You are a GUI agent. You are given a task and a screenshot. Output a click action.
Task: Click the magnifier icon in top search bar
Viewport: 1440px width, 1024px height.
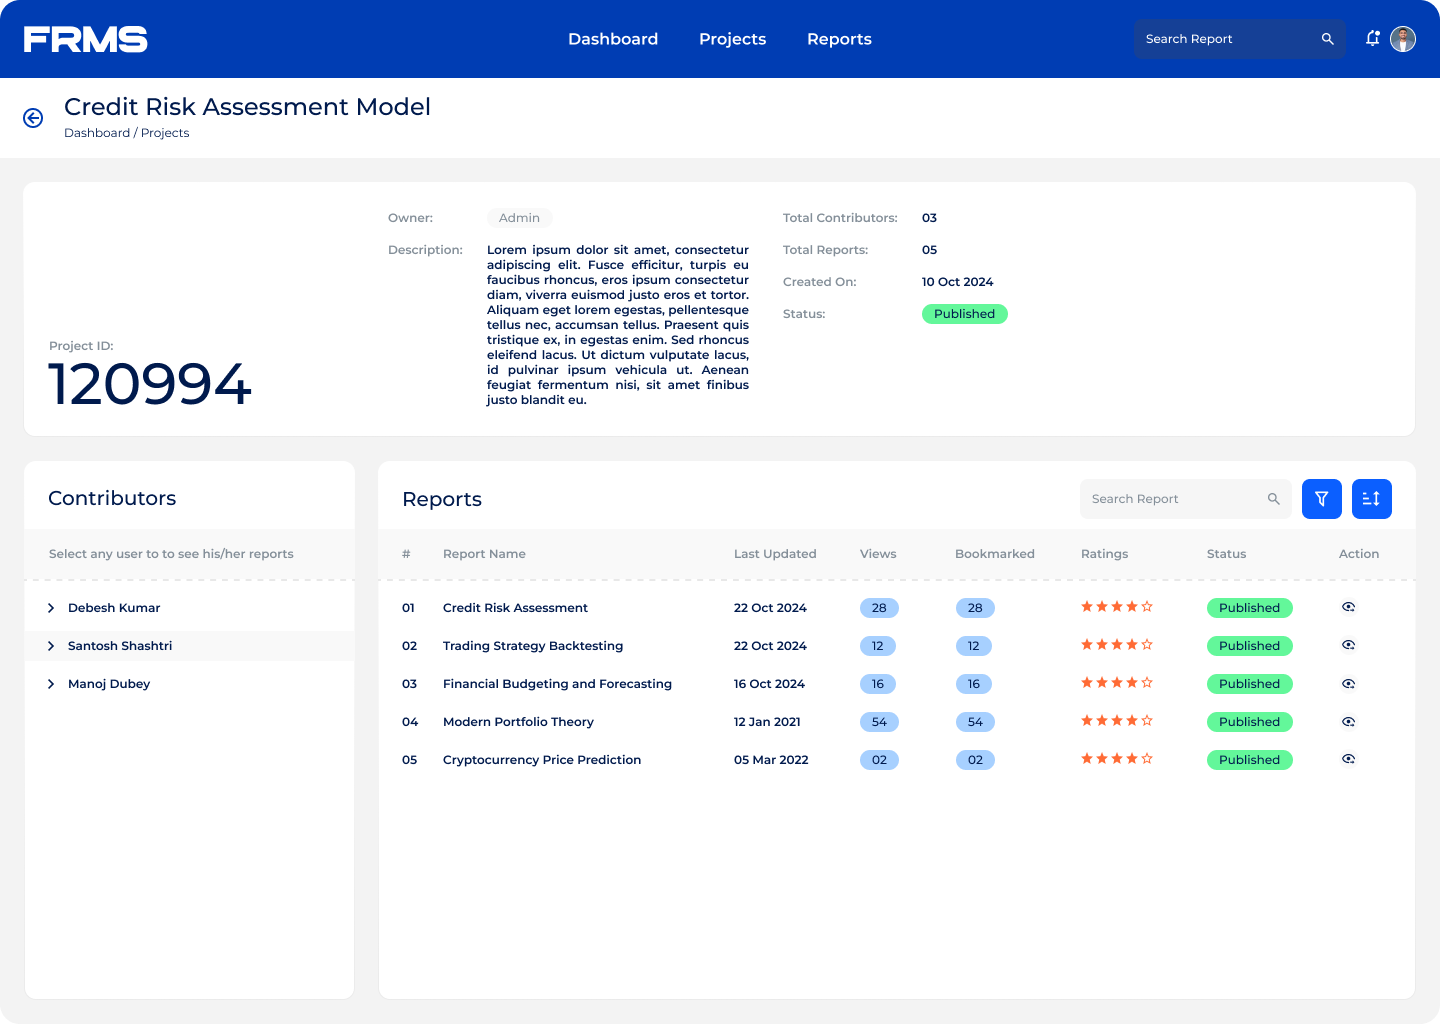coord(1327,39)
